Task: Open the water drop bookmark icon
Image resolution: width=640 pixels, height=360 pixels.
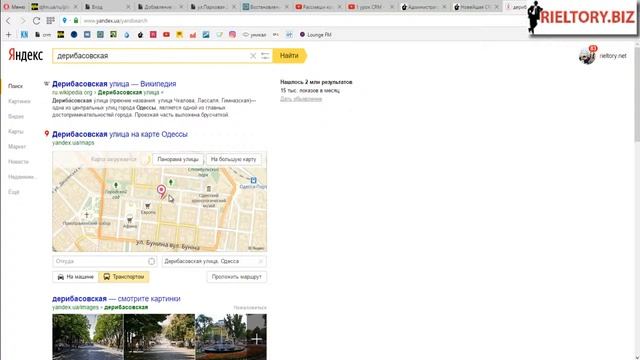Action: pyautogui.click(x=127, y=35)
